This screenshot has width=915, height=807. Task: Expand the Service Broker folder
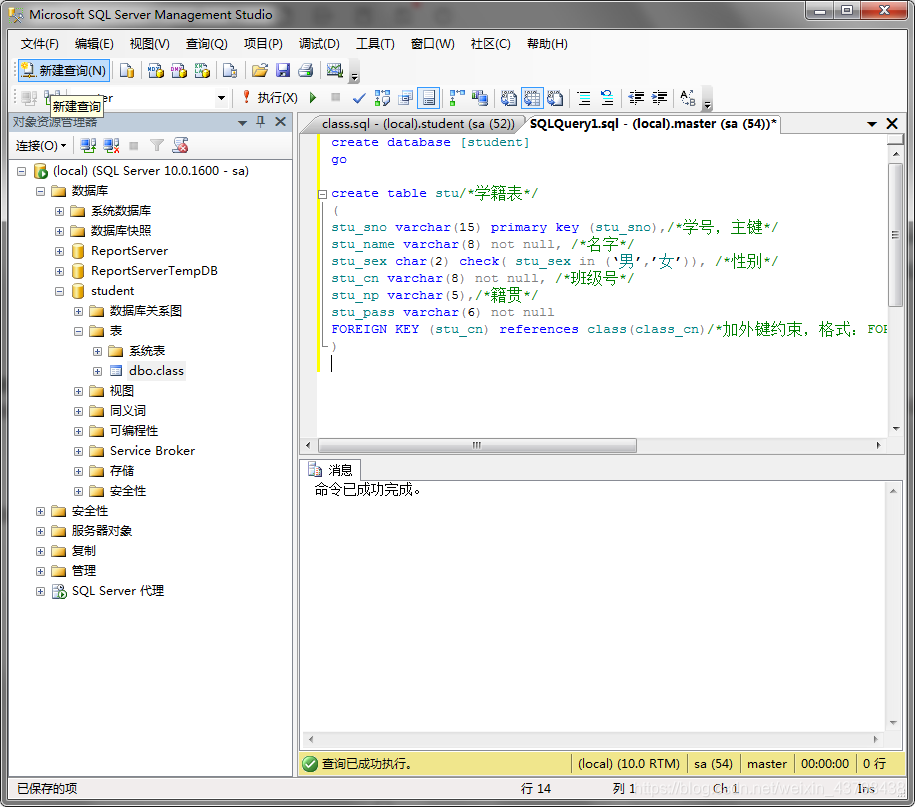(78, 451)
